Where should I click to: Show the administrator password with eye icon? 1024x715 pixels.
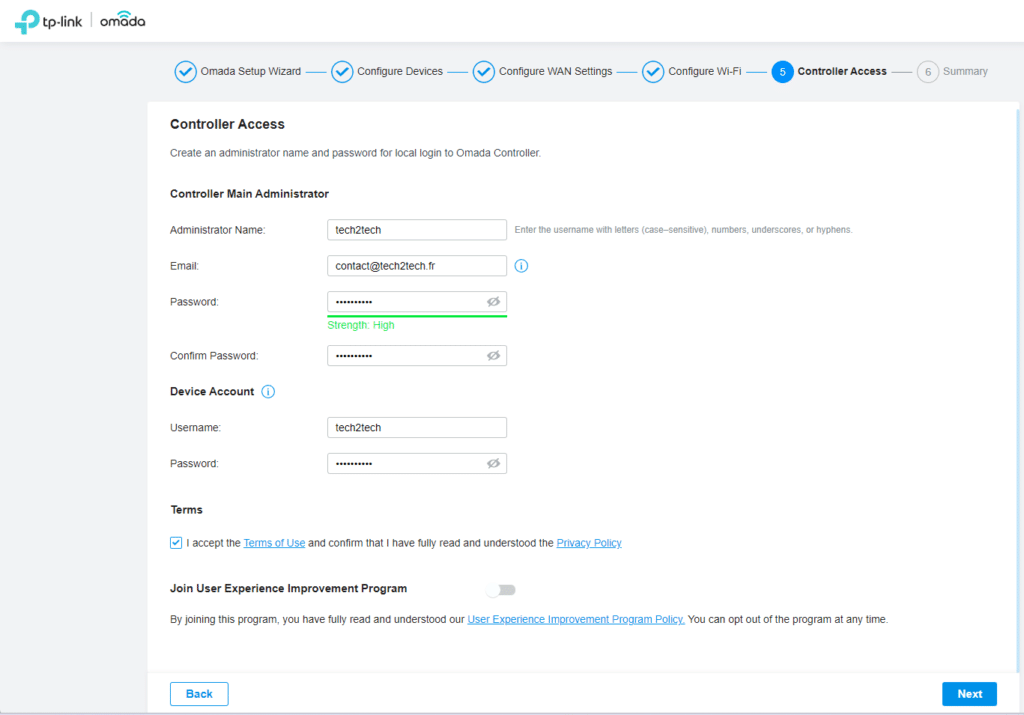pyautogui.click(x=493, y=302)
